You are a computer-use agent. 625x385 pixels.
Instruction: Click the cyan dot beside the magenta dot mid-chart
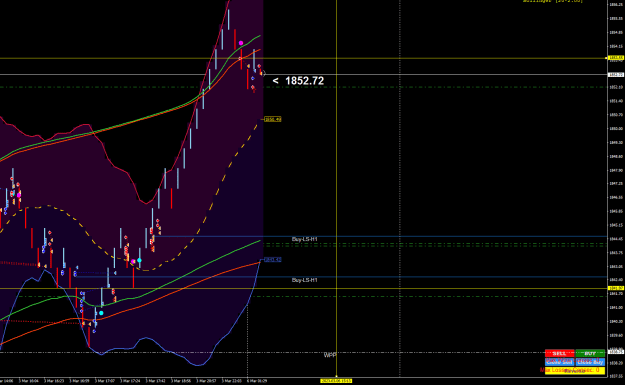(140, 260)
